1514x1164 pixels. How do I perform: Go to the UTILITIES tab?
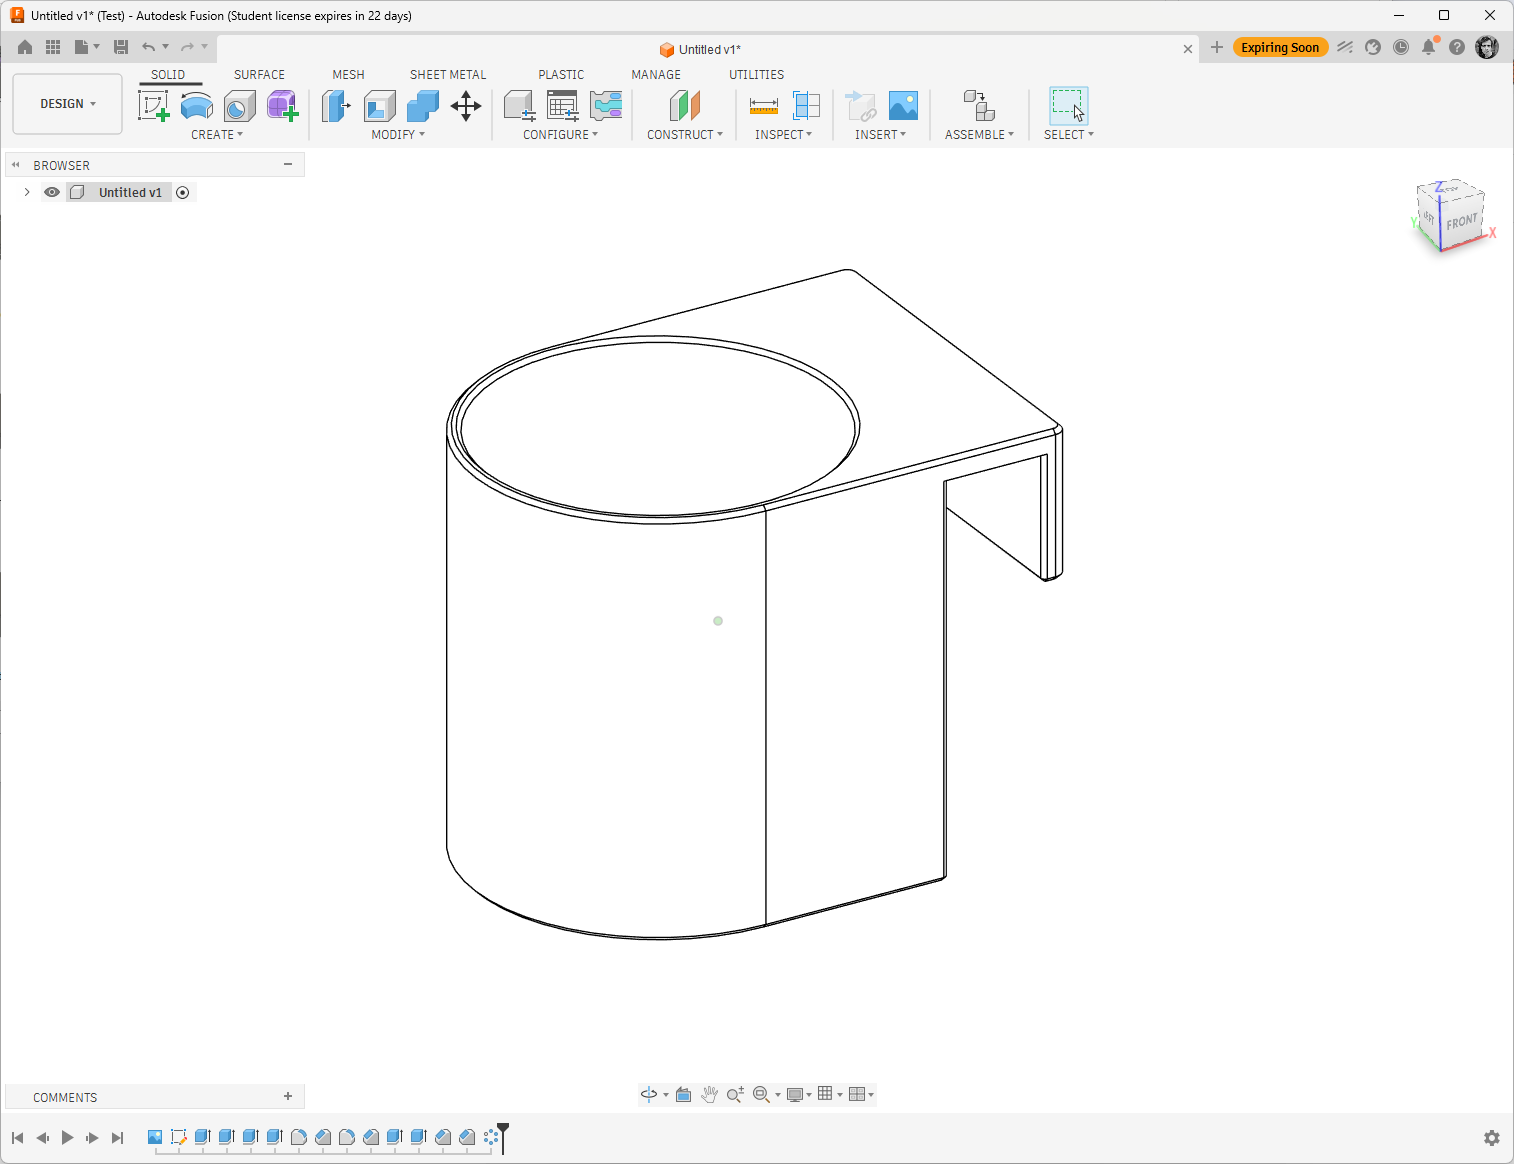(756, 75)
